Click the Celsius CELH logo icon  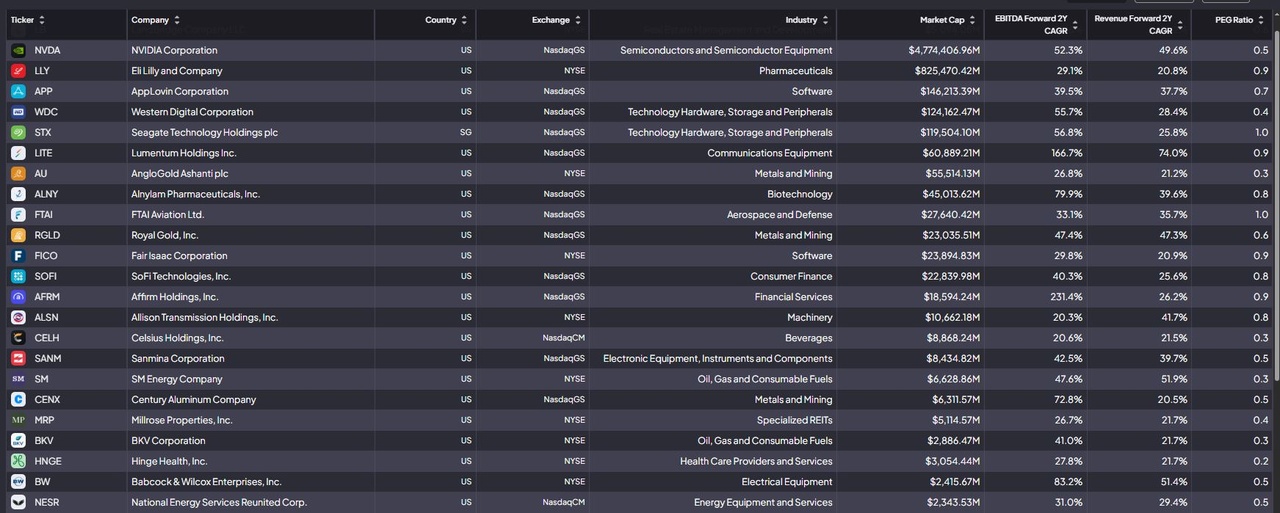(18, 338)
